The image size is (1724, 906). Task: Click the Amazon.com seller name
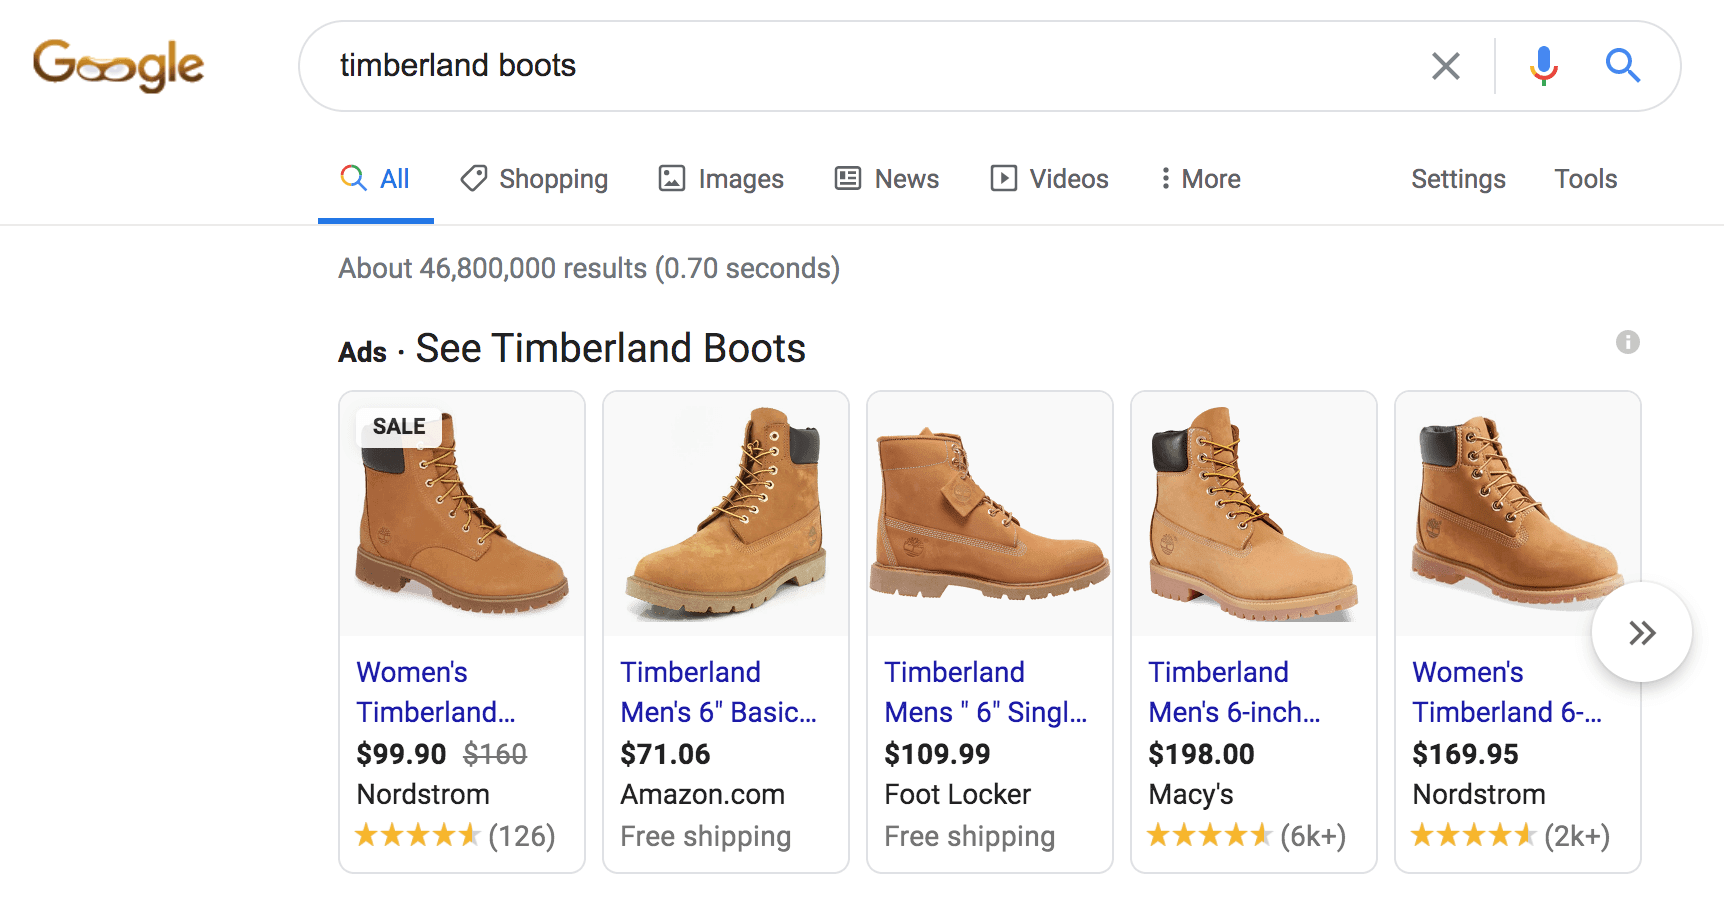[x=702, y=795]
